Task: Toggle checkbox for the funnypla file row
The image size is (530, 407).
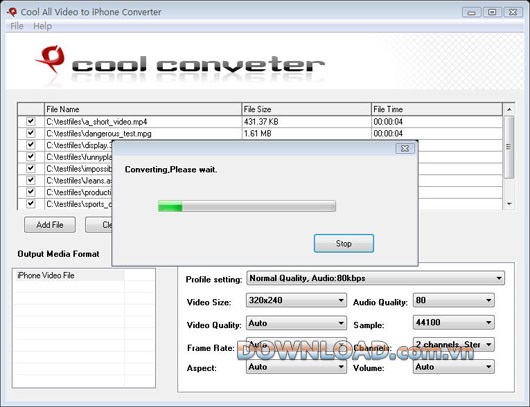Action: [x=31, y=157]
